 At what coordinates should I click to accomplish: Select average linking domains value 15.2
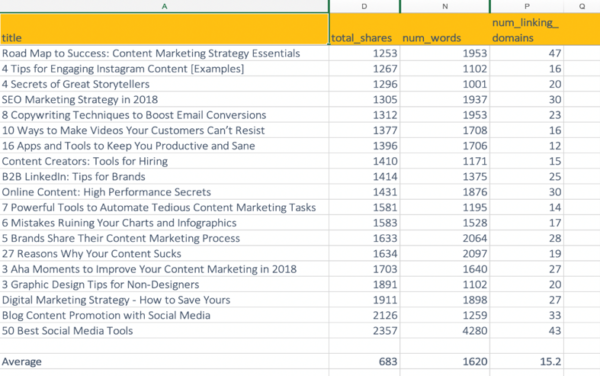coord(527,361)
